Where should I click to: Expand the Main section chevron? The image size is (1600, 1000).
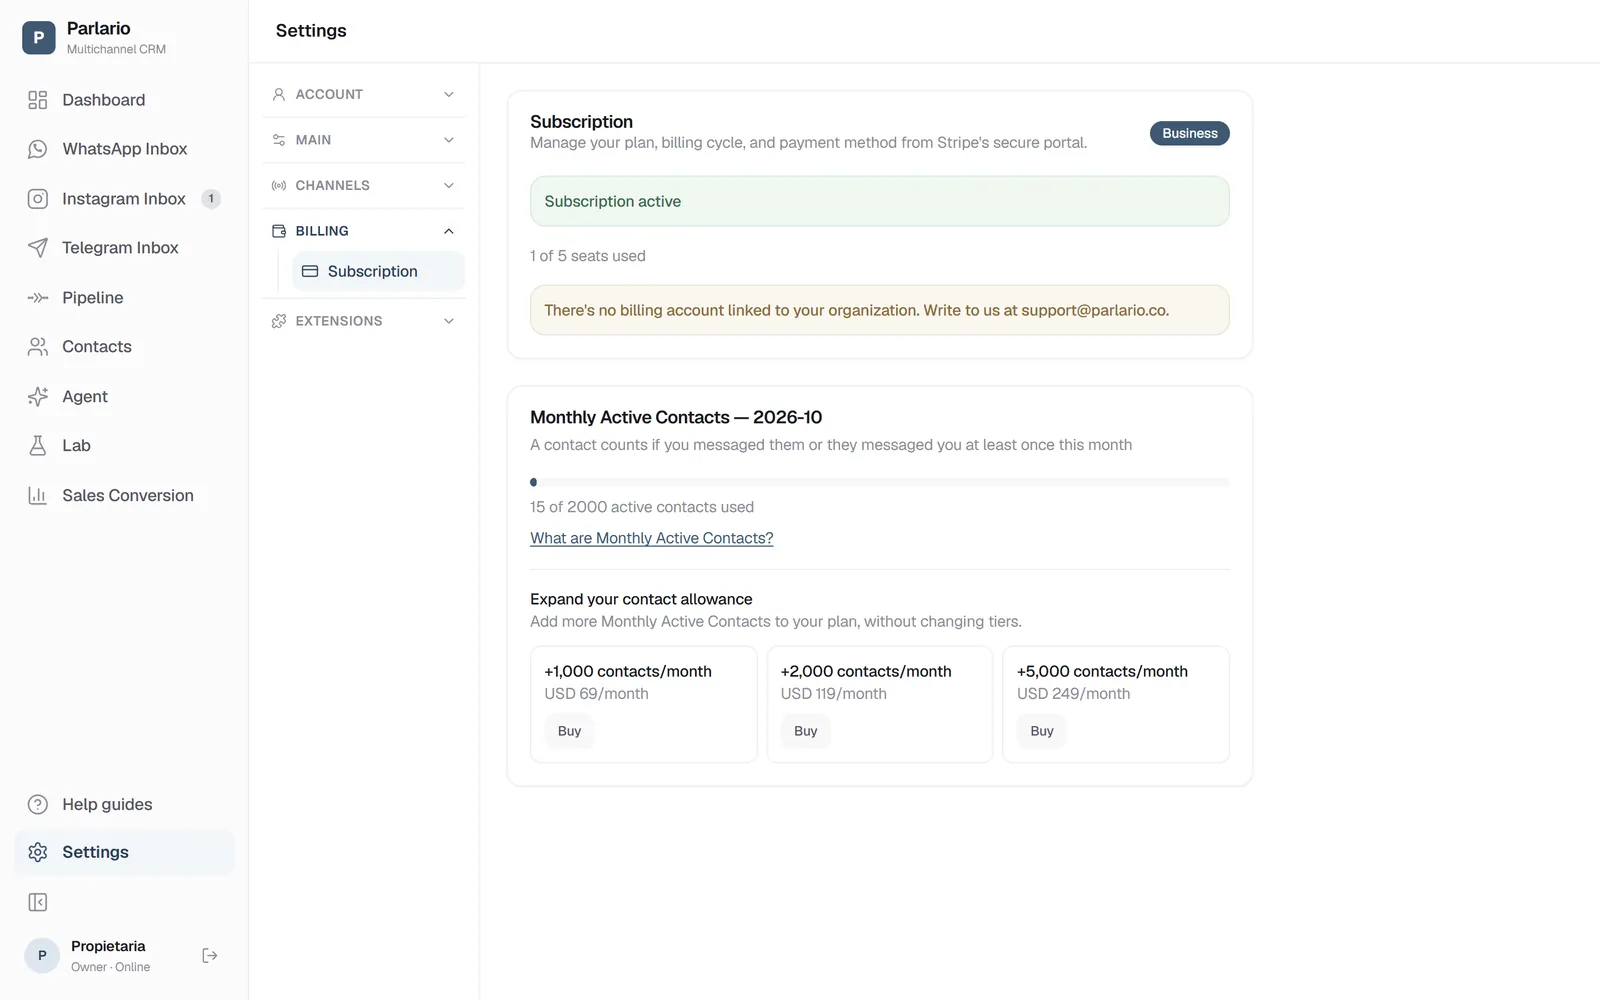pyautogui.click(x=449, y=140)
